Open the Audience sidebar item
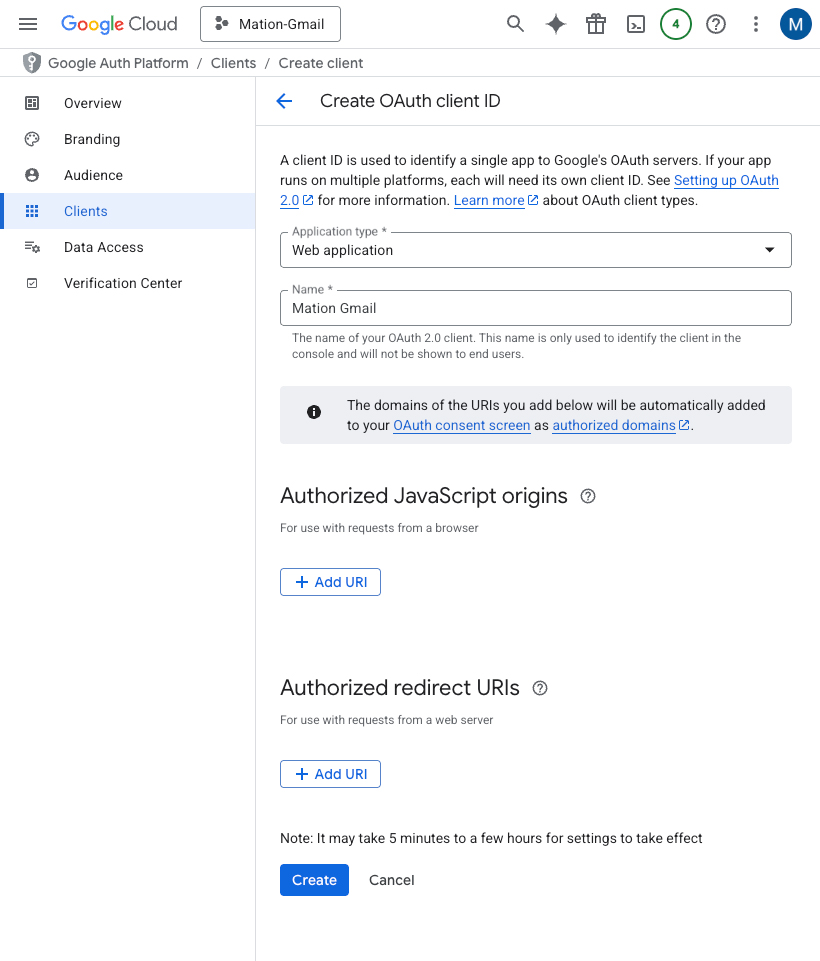 click(x=127, y=175)
